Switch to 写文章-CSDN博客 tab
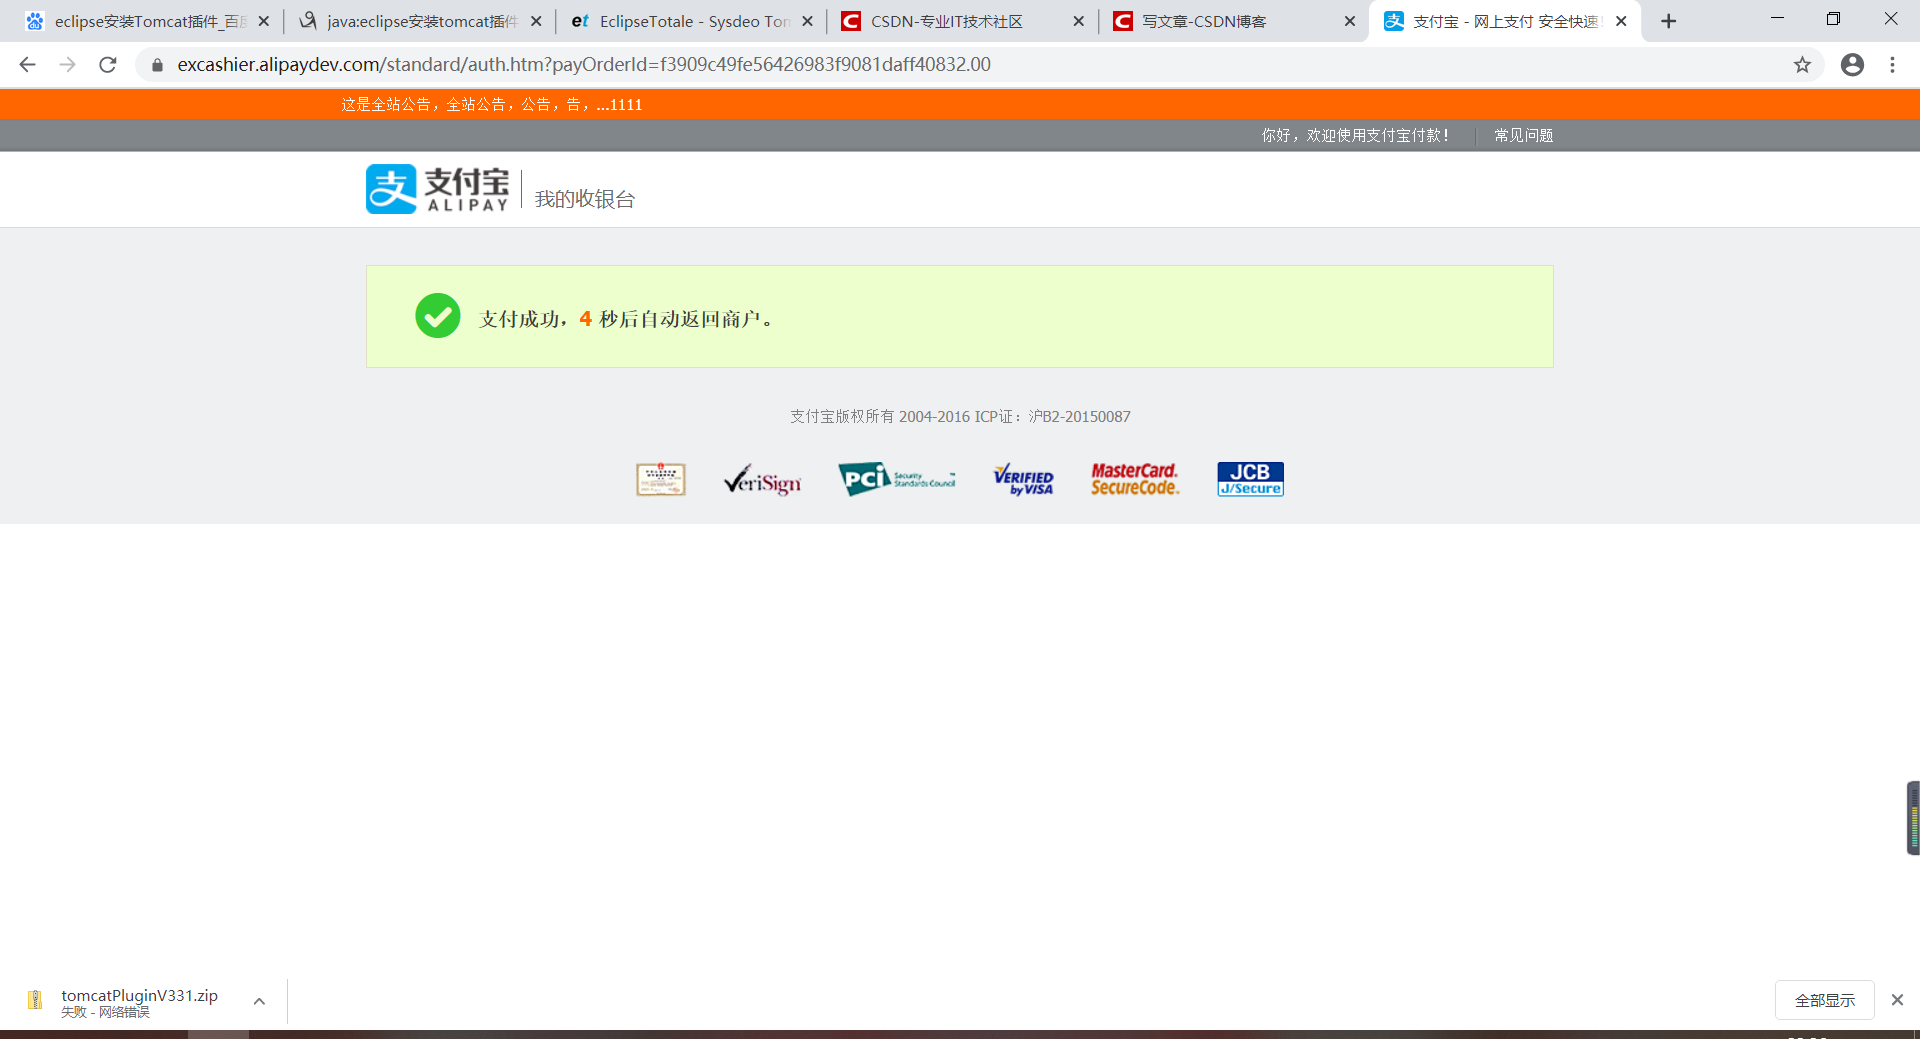Image resolution: width=1920 pixels, height=1039 pixels. tap(1234, 21)
